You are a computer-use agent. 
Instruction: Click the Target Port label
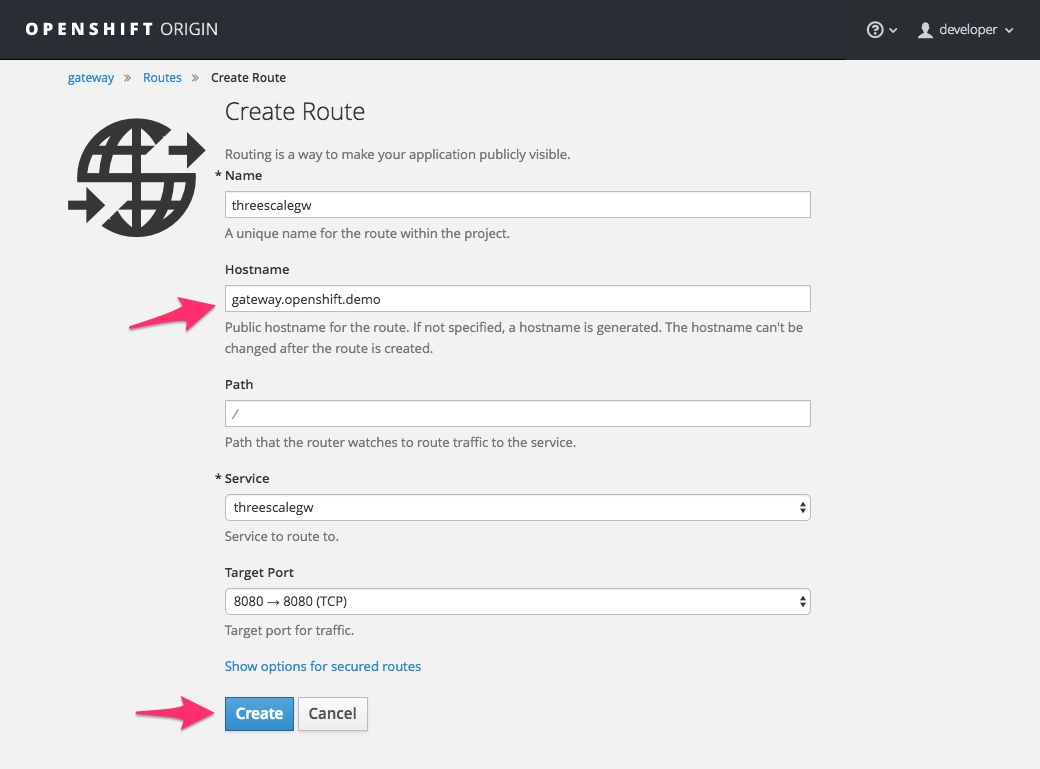(259, 573)
